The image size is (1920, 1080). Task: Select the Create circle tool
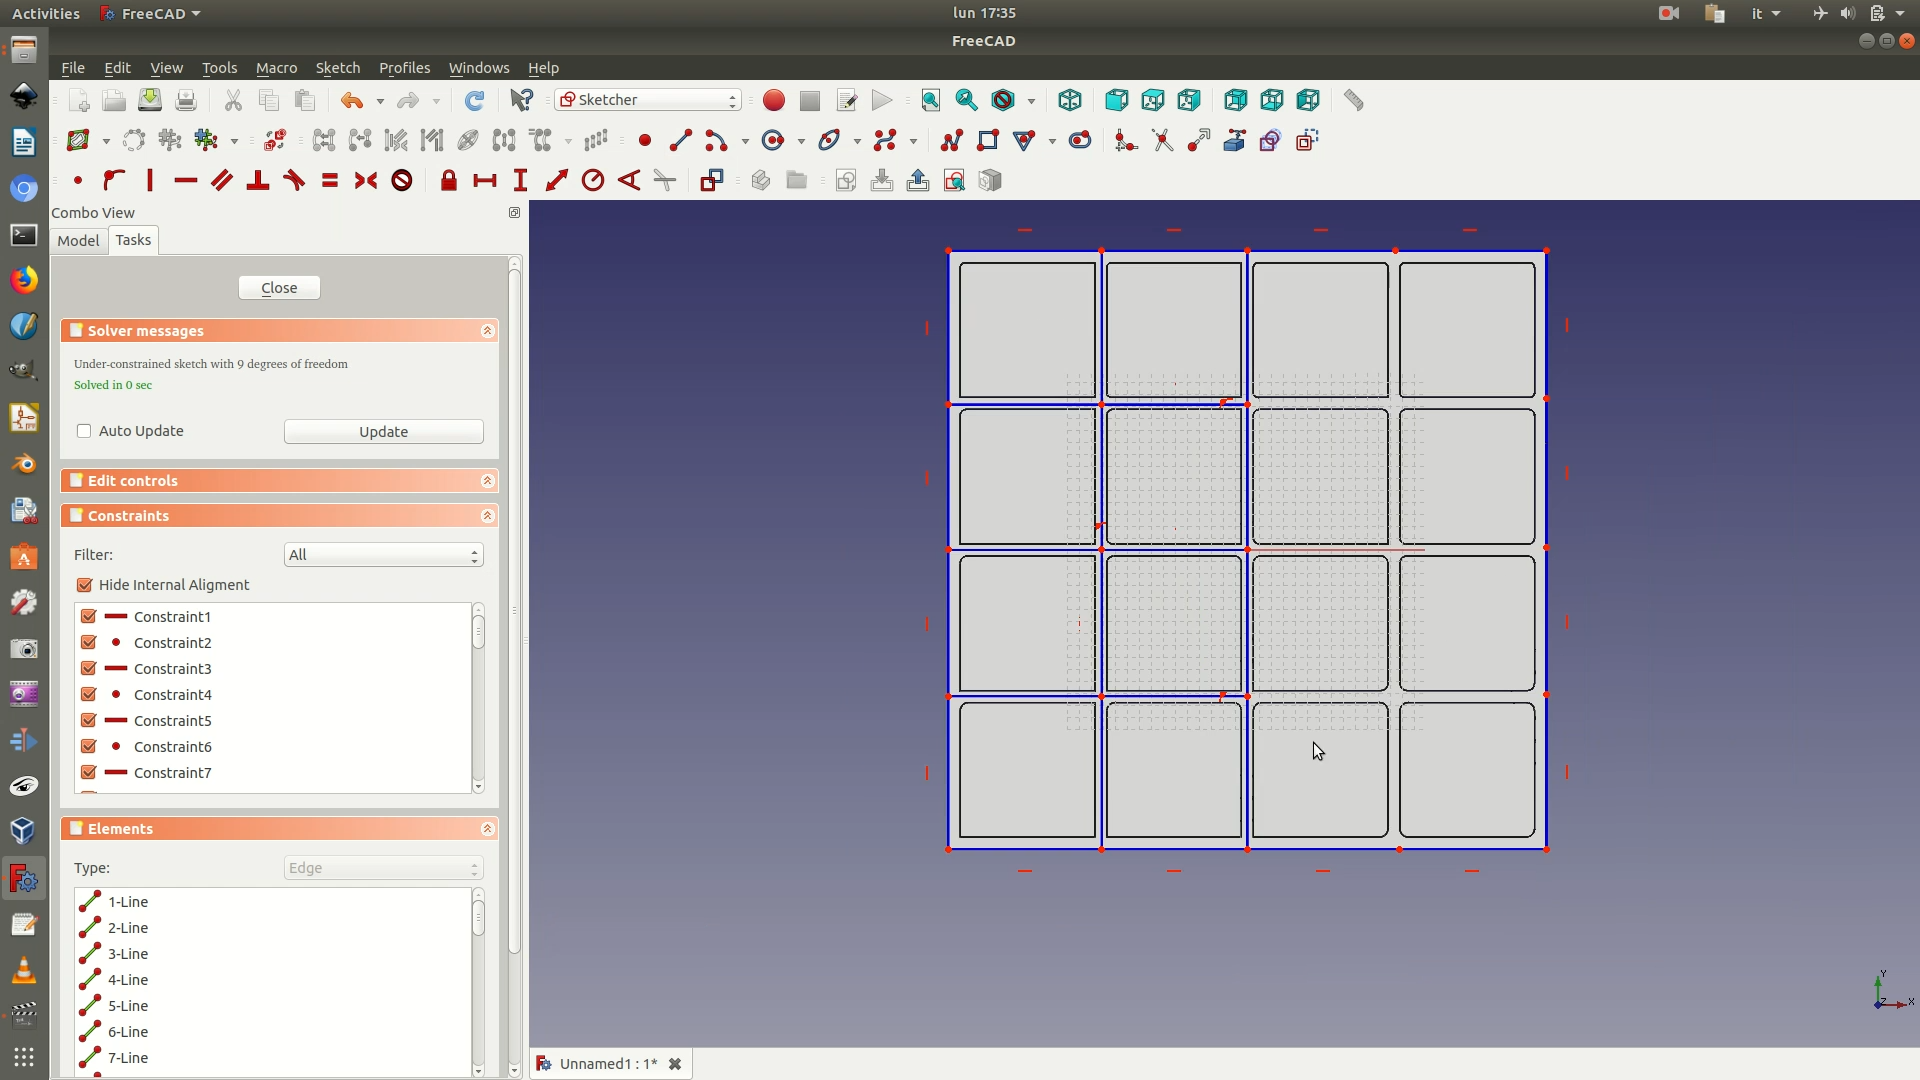click(x=773, y=141)
